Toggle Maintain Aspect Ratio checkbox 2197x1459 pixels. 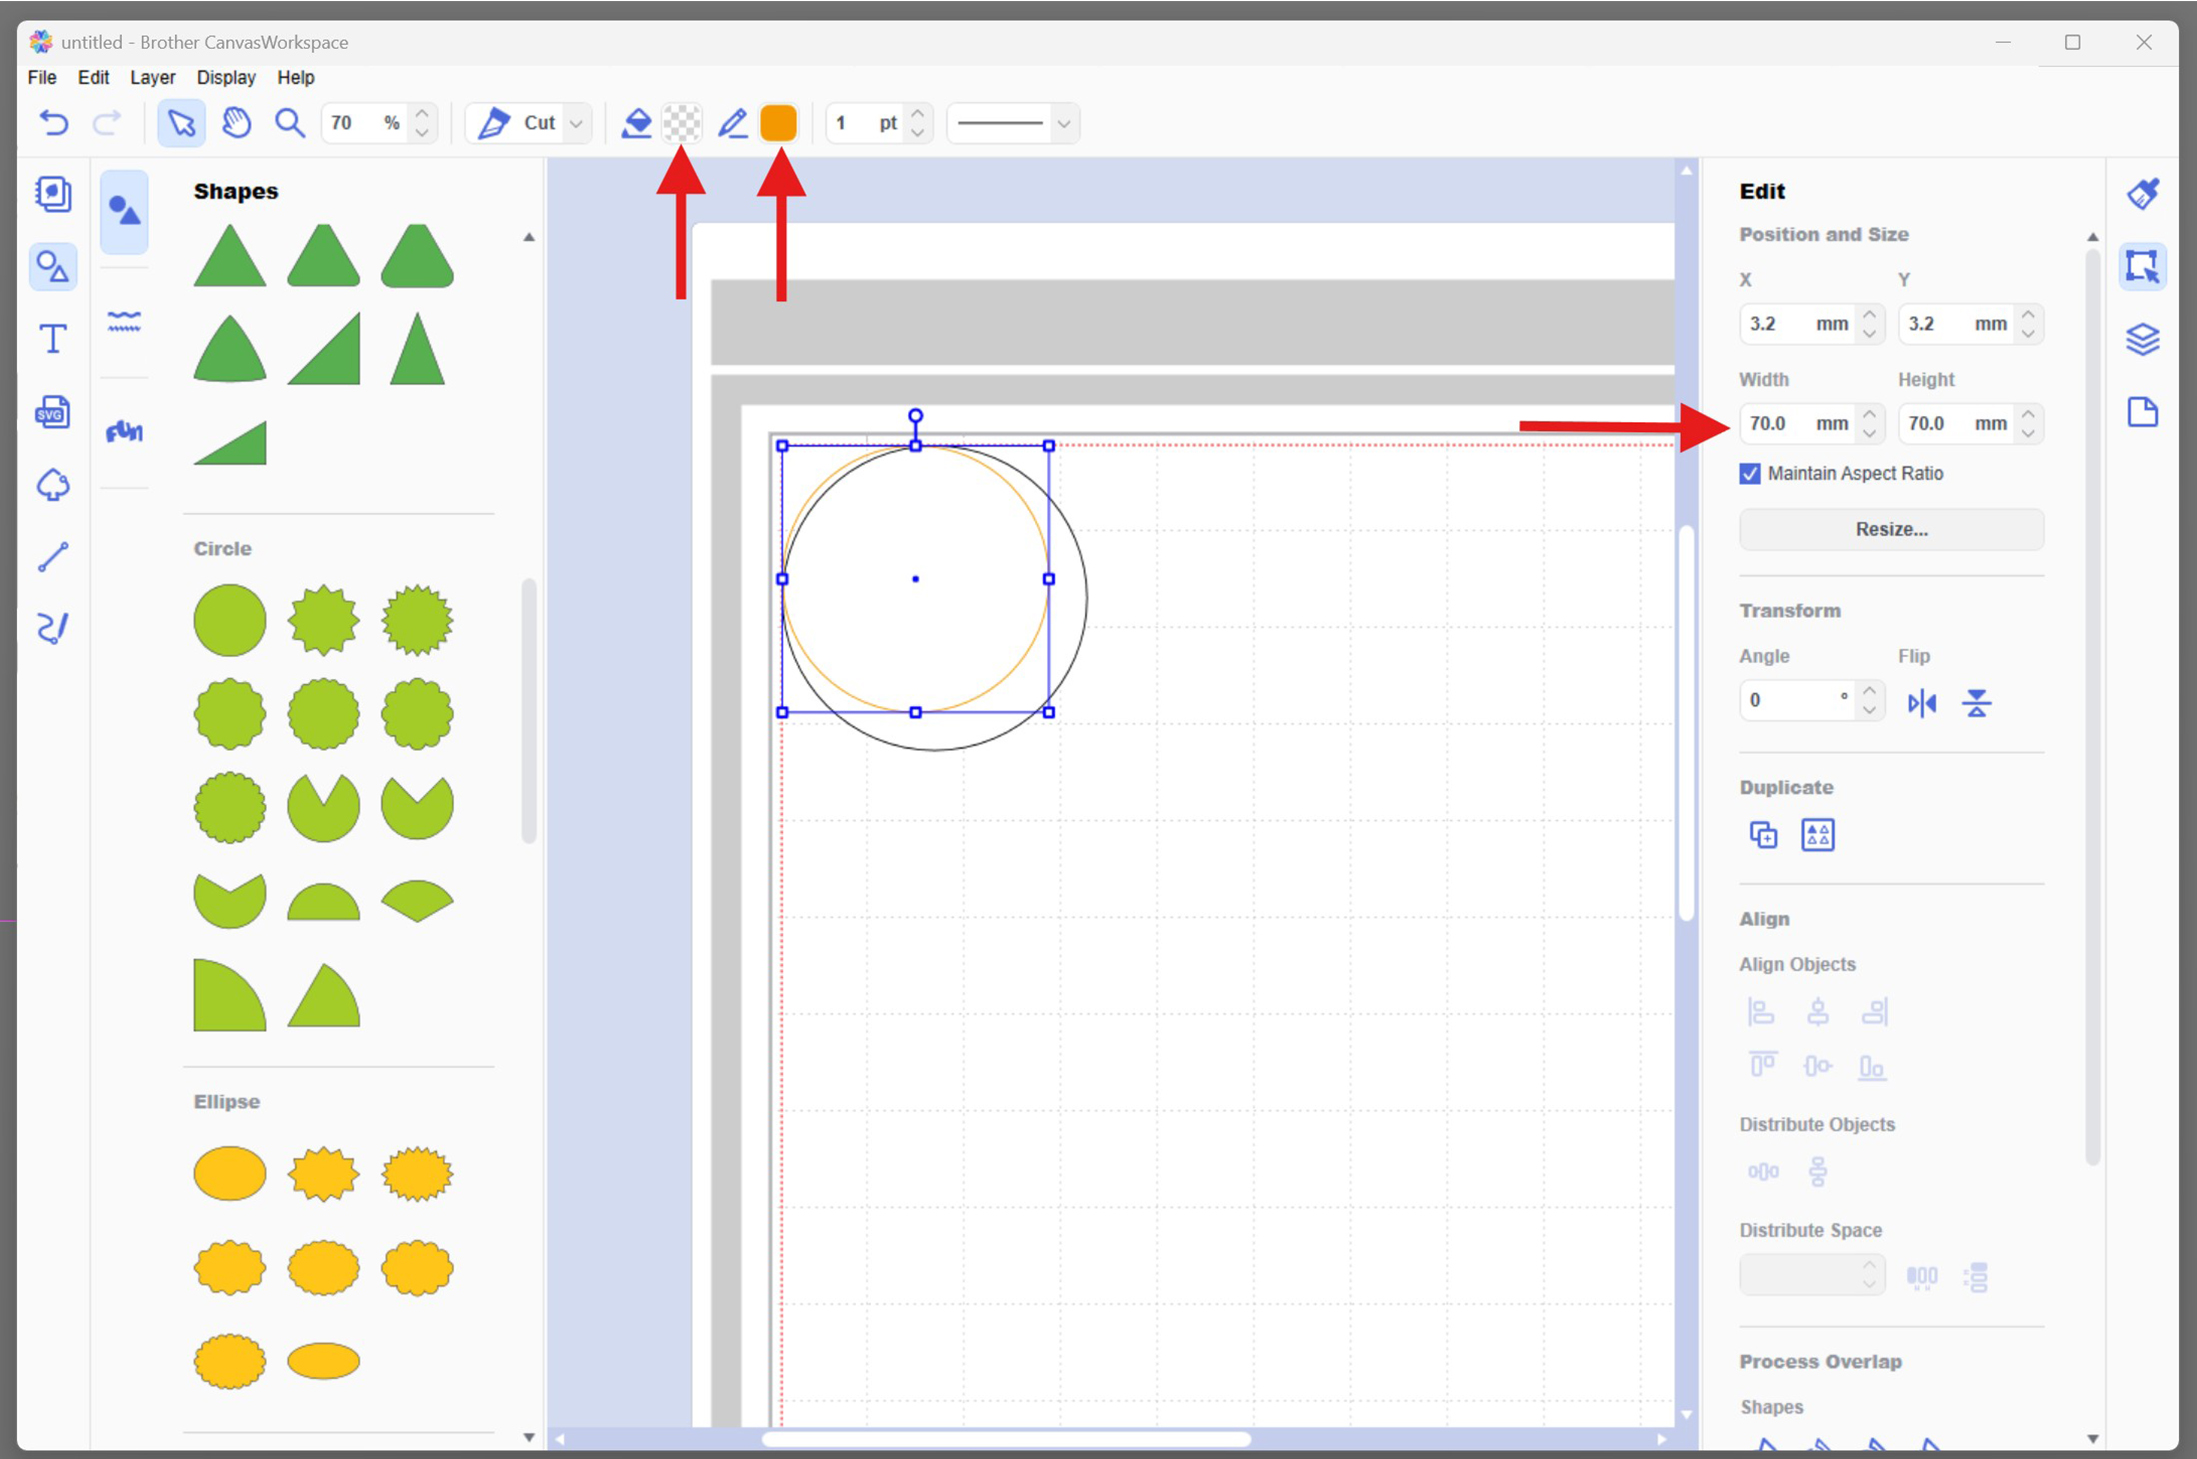(x=1750, y=474)
